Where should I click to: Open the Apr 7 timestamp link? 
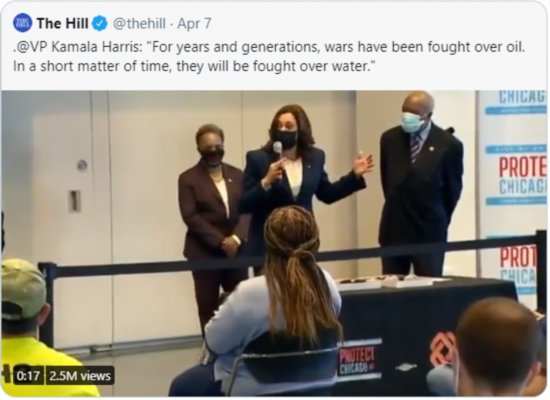[194, 24]
